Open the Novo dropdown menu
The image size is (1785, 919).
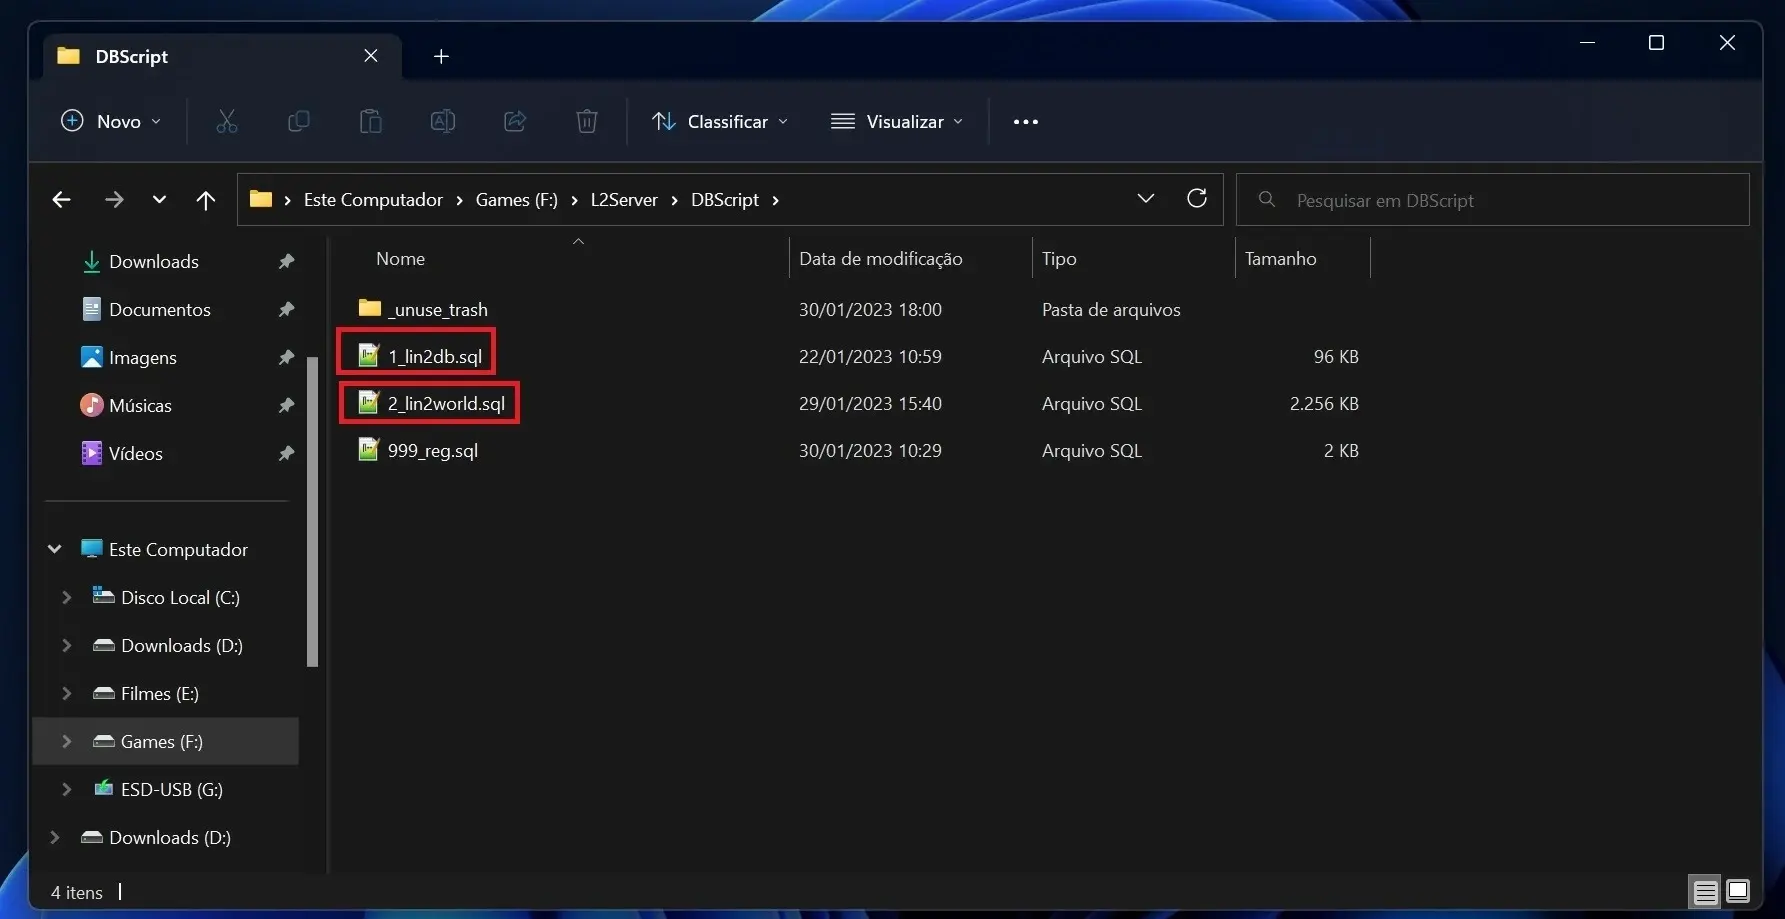point(111,122)
